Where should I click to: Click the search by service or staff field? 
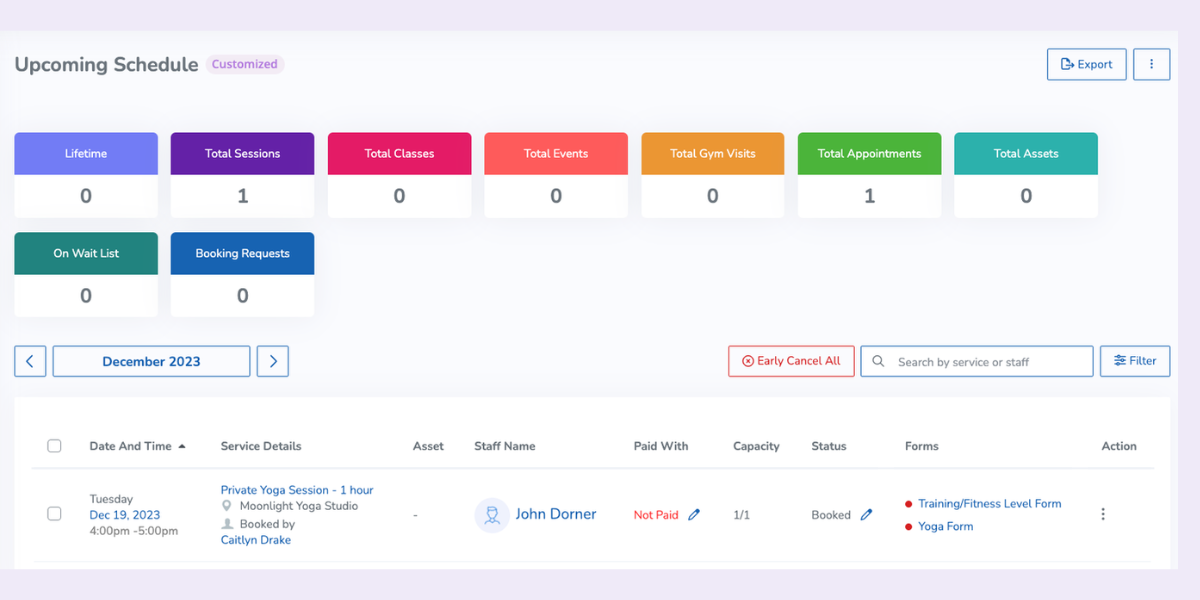click(x=975, y=360)
